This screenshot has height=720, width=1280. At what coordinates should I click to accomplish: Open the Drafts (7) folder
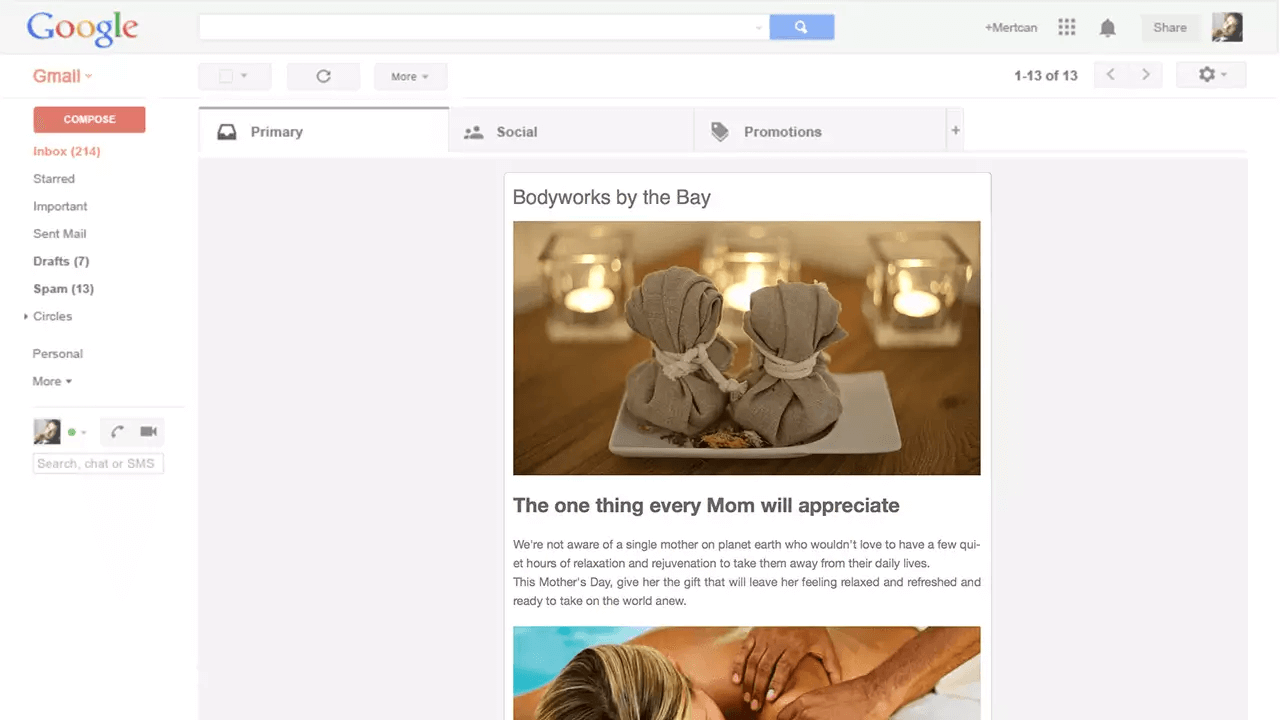[x=61, y=261]
